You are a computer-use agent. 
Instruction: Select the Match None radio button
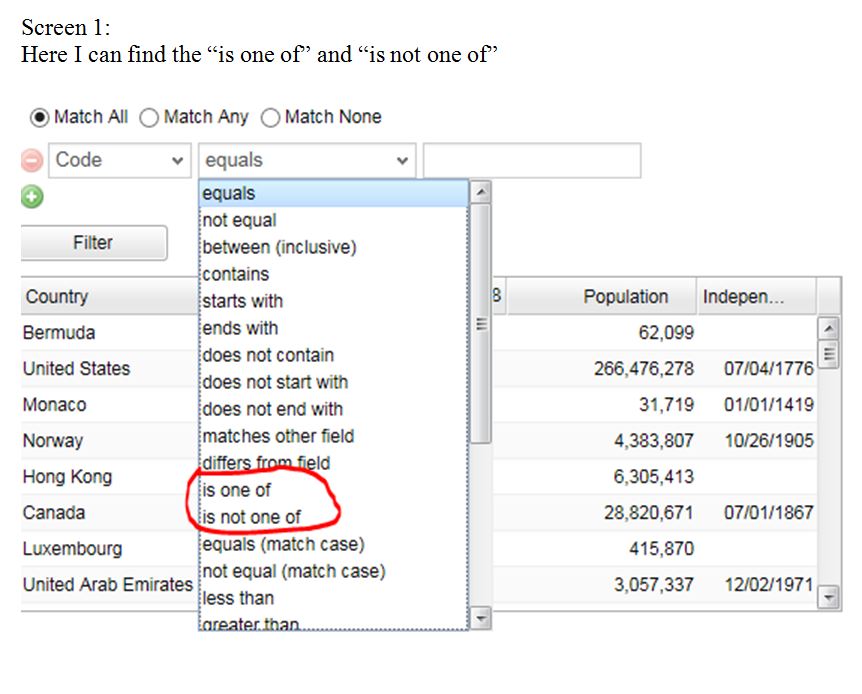[x=270, y=118]
